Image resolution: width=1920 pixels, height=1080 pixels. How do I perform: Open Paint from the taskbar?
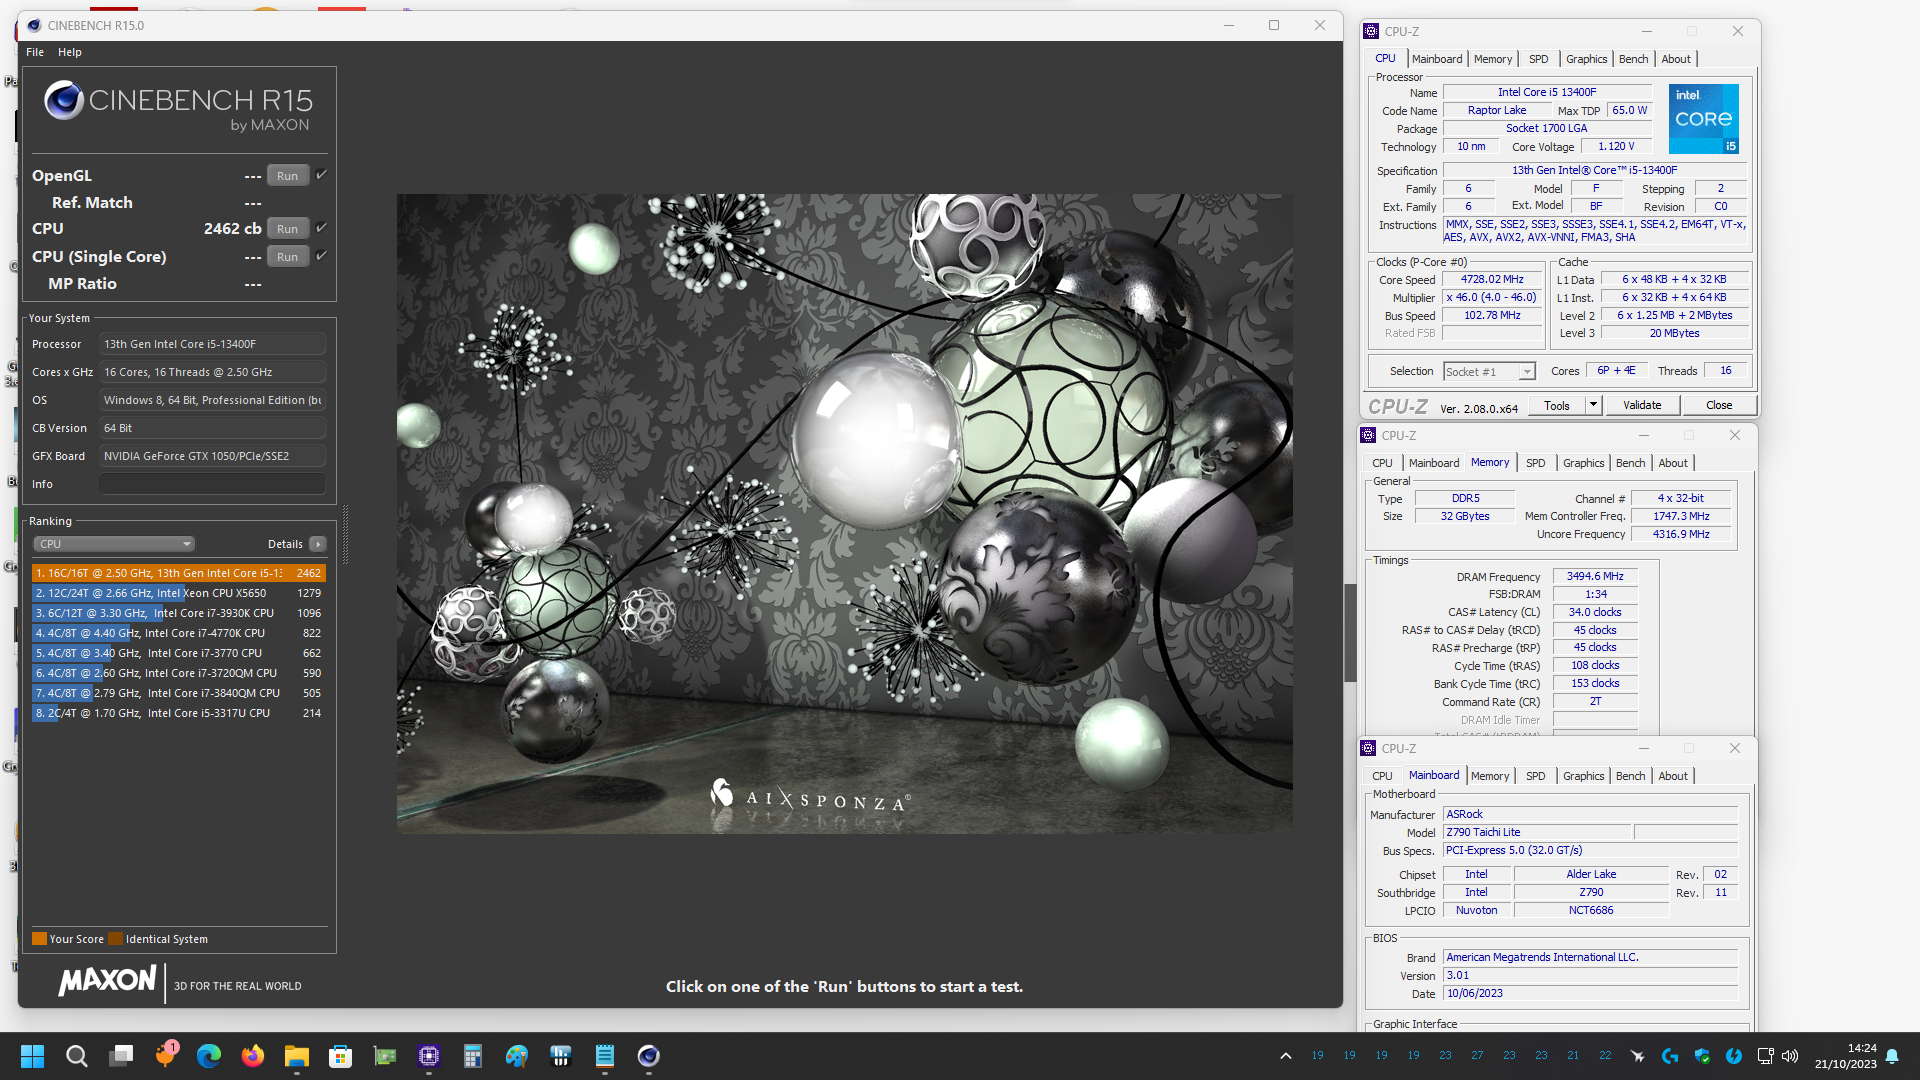click(517, 1056)
